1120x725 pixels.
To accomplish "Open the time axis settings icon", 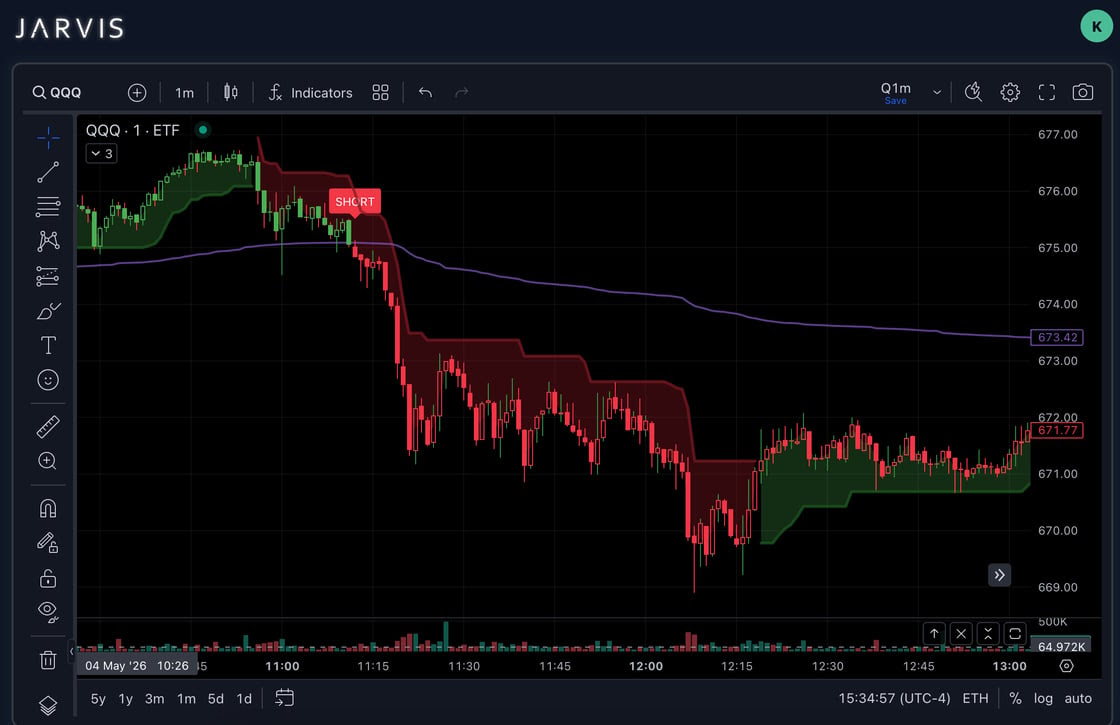I will 1066,666.
